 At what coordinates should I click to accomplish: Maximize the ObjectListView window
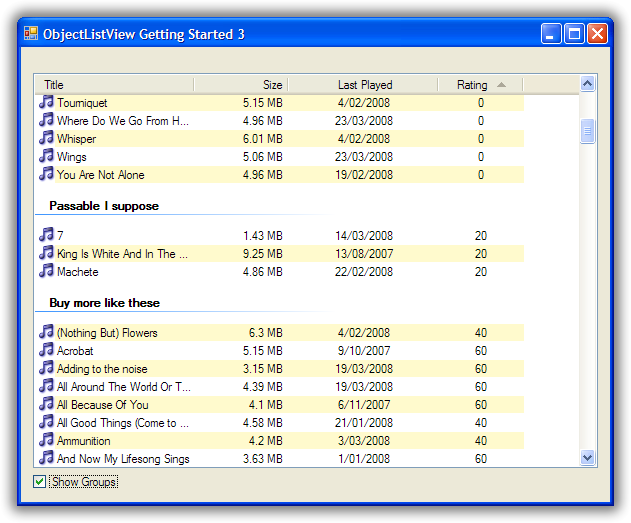click(574, 33)
